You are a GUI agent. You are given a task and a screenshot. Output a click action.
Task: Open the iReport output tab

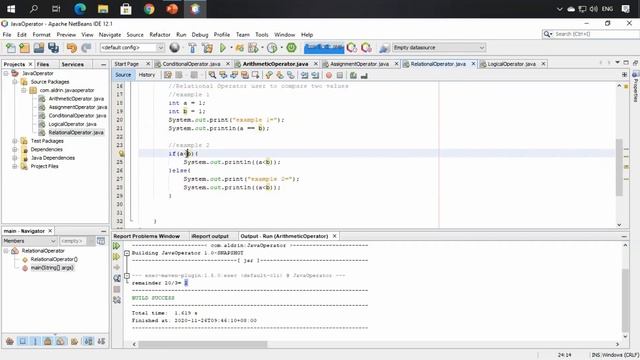click(x=210, y=236)
